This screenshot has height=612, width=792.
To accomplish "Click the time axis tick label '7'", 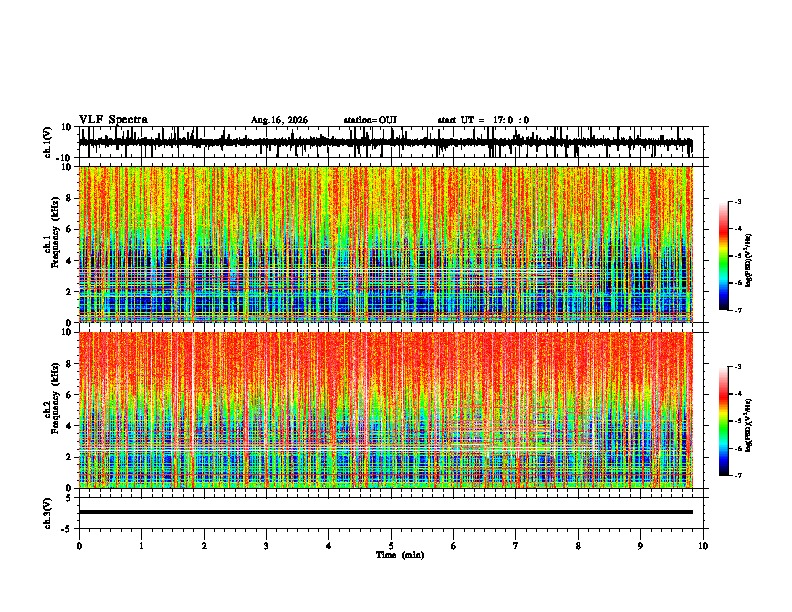I will (516, 546).
